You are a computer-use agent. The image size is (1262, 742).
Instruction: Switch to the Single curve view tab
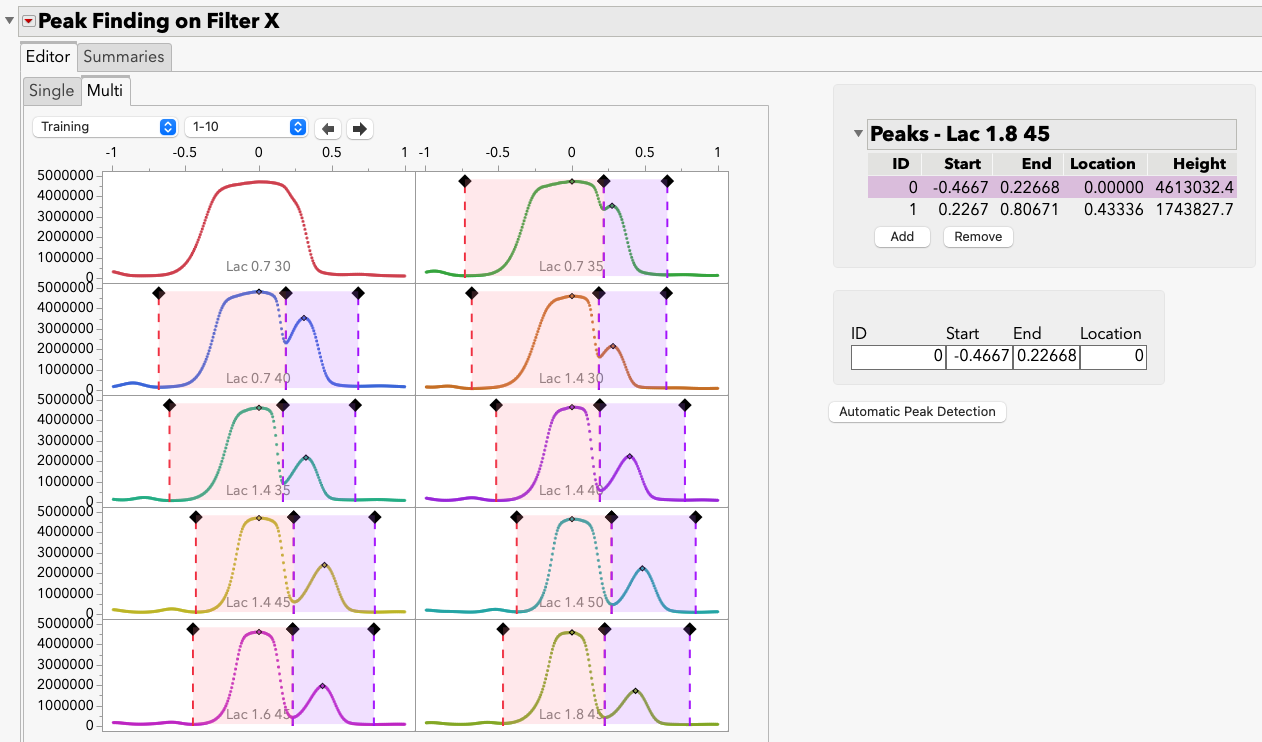51,90
